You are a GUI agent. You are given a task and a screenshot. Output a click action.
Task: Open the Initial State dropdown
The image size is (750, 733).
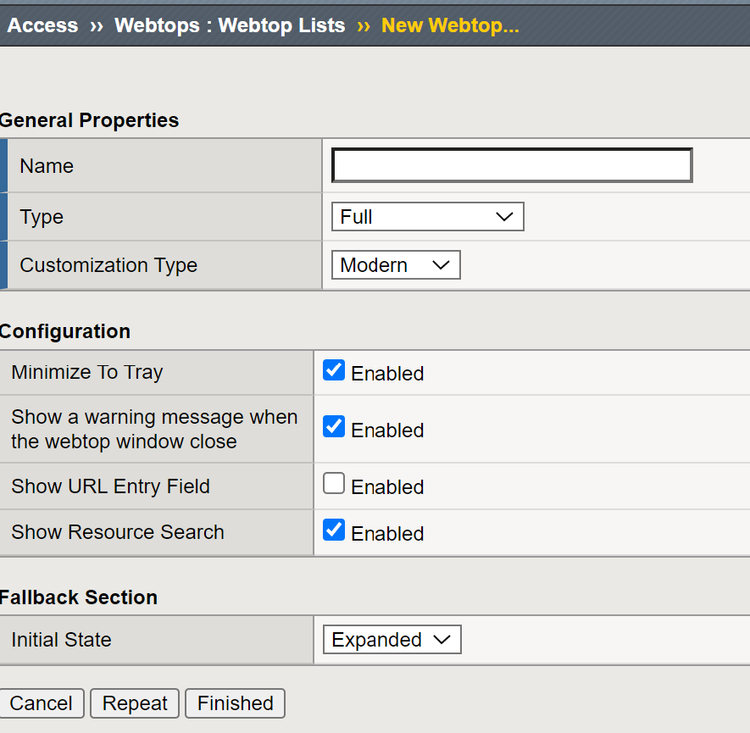click(x=392, y=640)
